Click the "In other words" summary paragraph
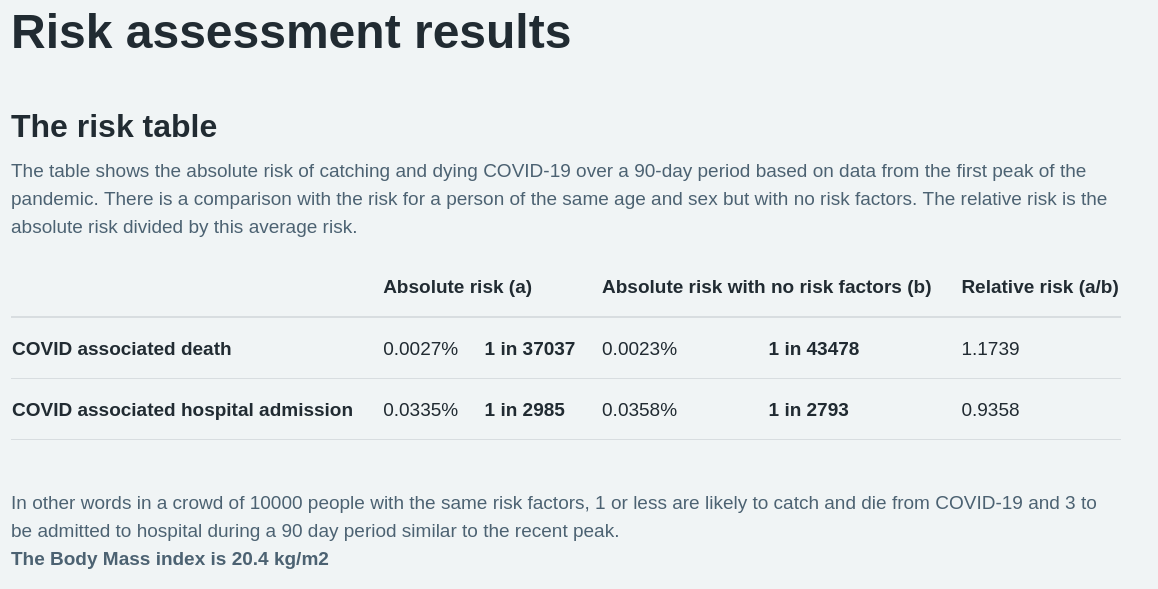The image size is (1158, 589). [x=553, y=517]
